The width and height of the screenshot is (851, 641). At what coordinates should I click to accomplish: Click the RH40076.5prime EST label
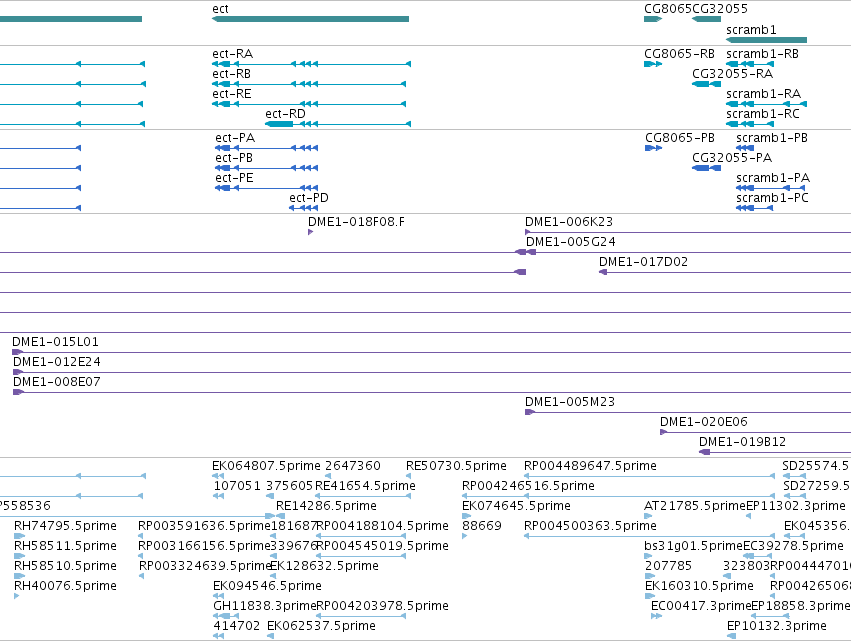coord(65,587)
